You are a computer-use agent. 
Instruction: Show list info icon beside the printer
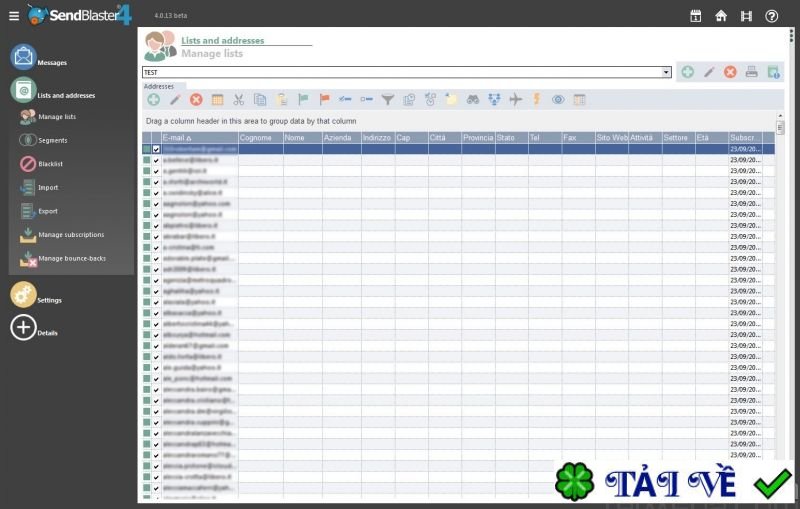[773, 72]
